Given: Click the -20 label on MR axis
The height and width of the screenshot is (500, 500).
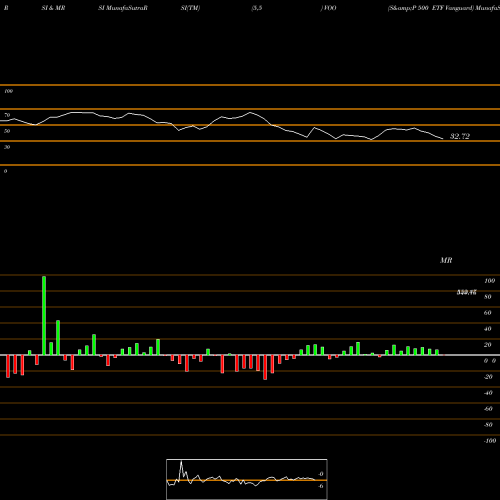Looking at the screenshot, I should click(x=488, y=377).
